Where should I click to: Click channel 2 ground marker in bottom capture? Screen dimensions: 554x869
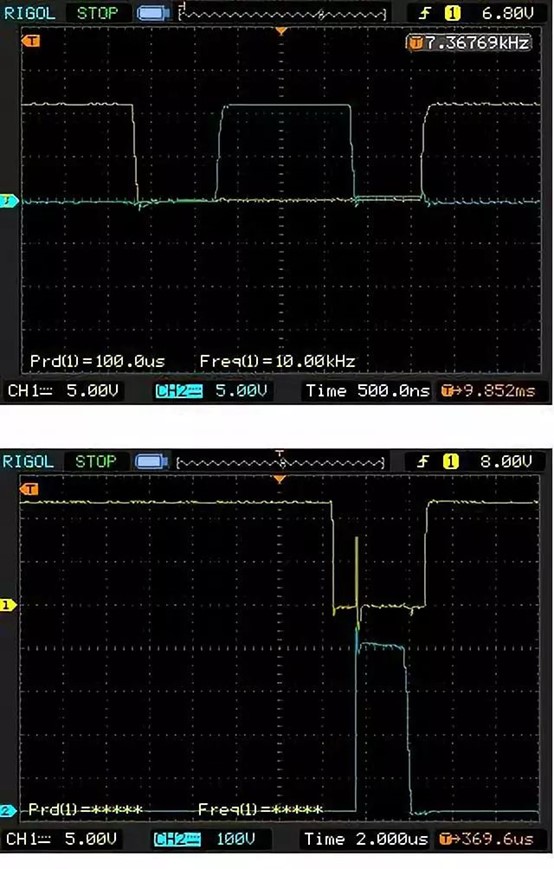8,810
